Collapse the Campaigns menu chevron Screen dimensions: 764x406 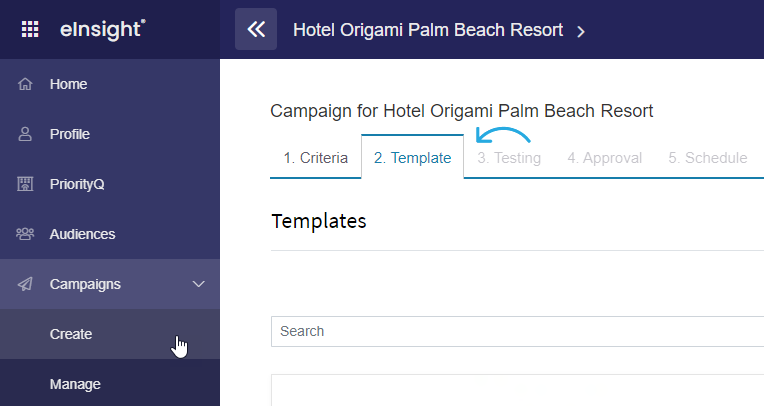pos(198,284)
